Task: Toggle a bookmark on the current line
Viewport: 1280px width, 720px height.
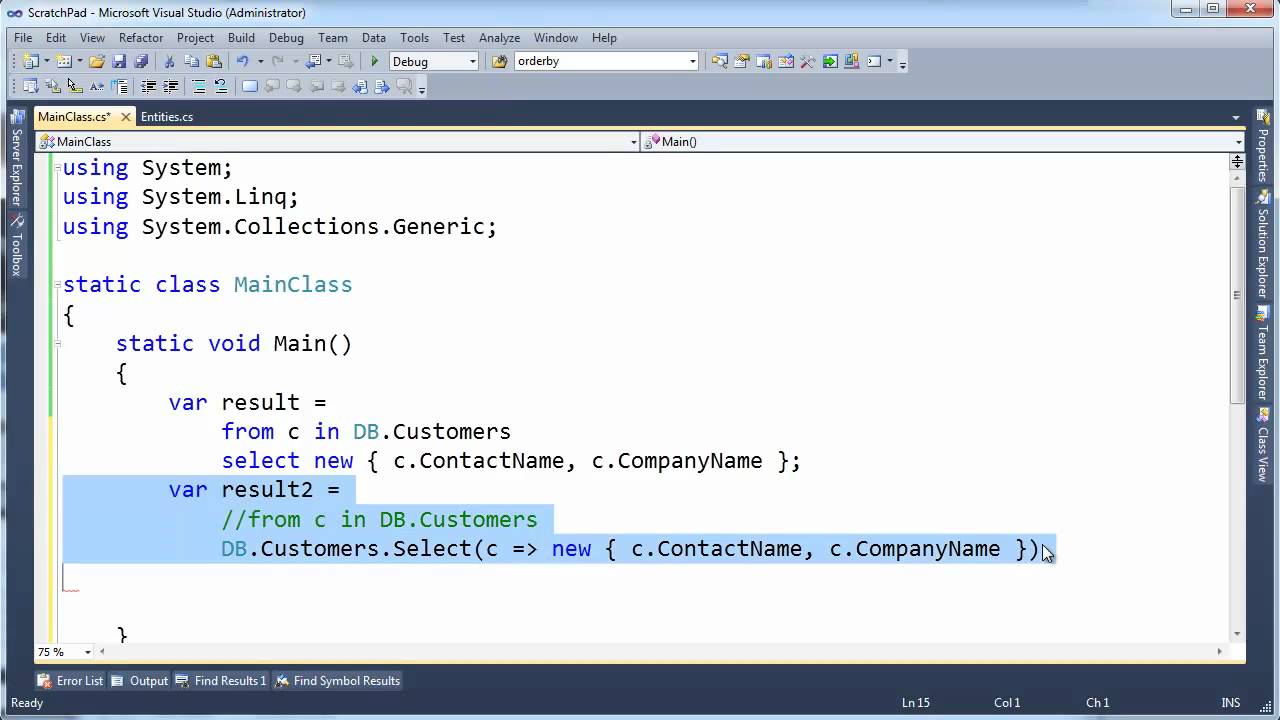Action: (250, 87)
